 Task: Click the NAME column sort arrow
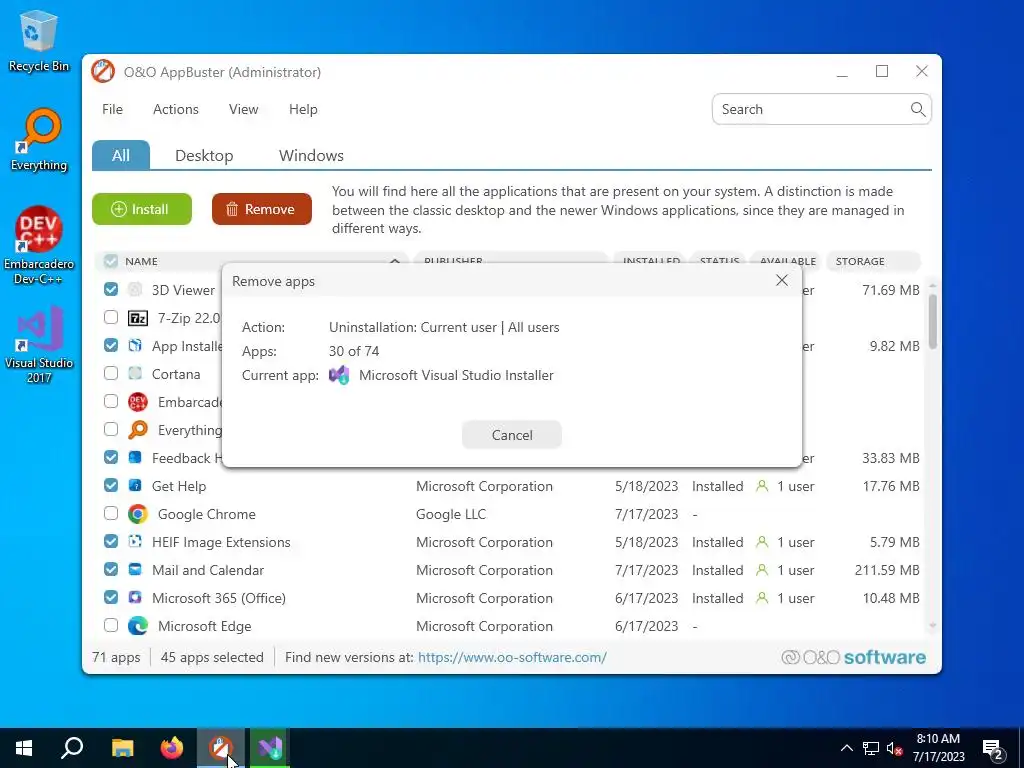(x=394, y=261)
